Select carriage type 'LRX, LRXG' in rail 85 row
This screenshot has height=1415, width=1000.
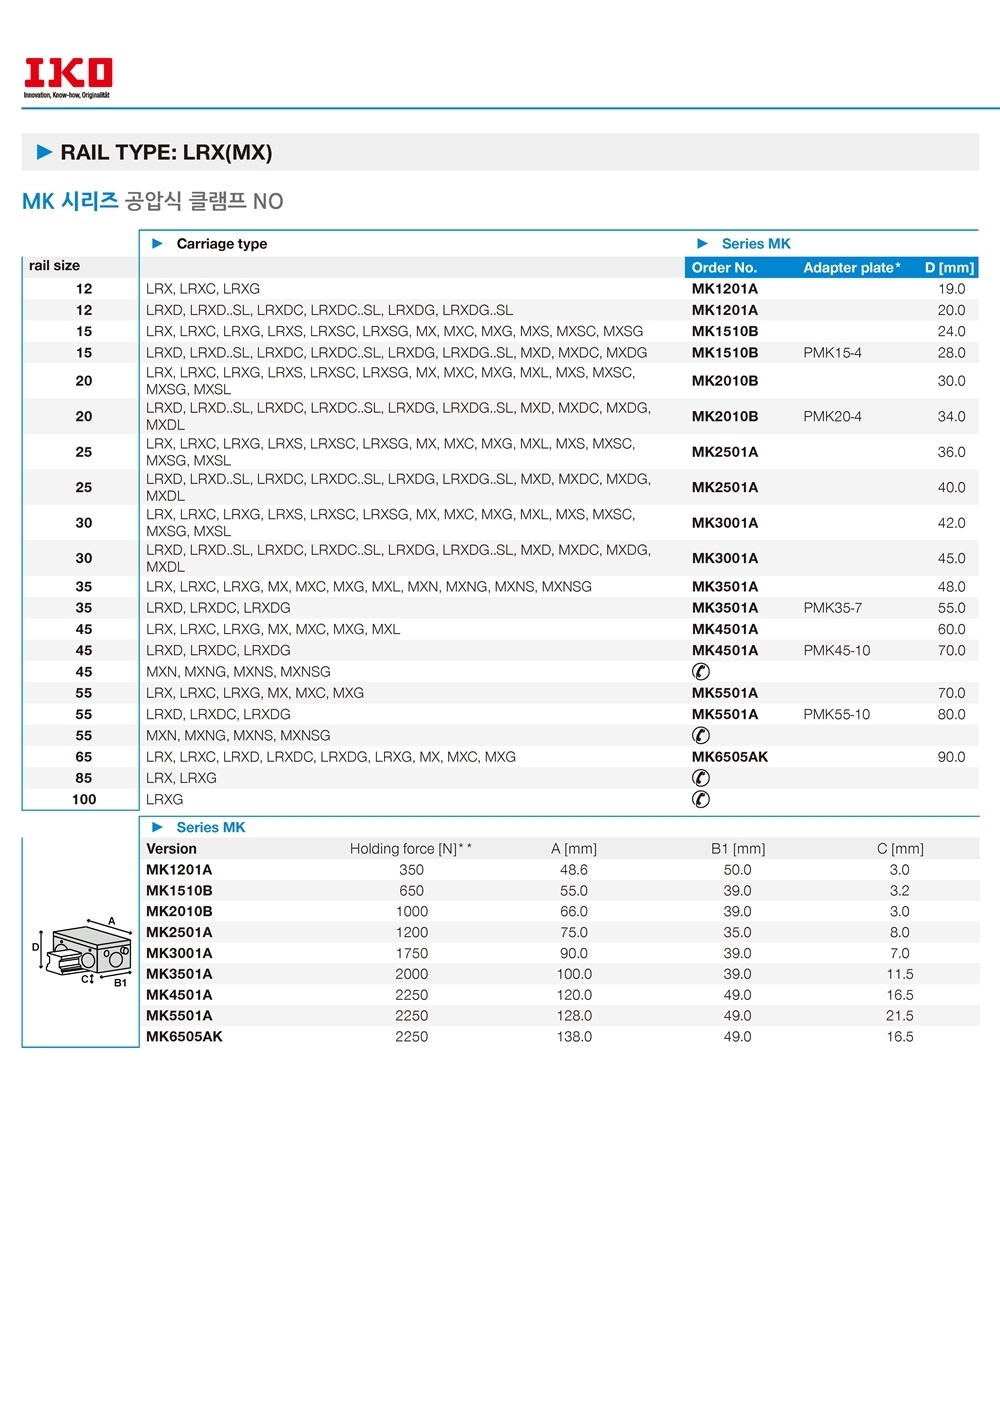pyautogui.click(x=181, y=778)
